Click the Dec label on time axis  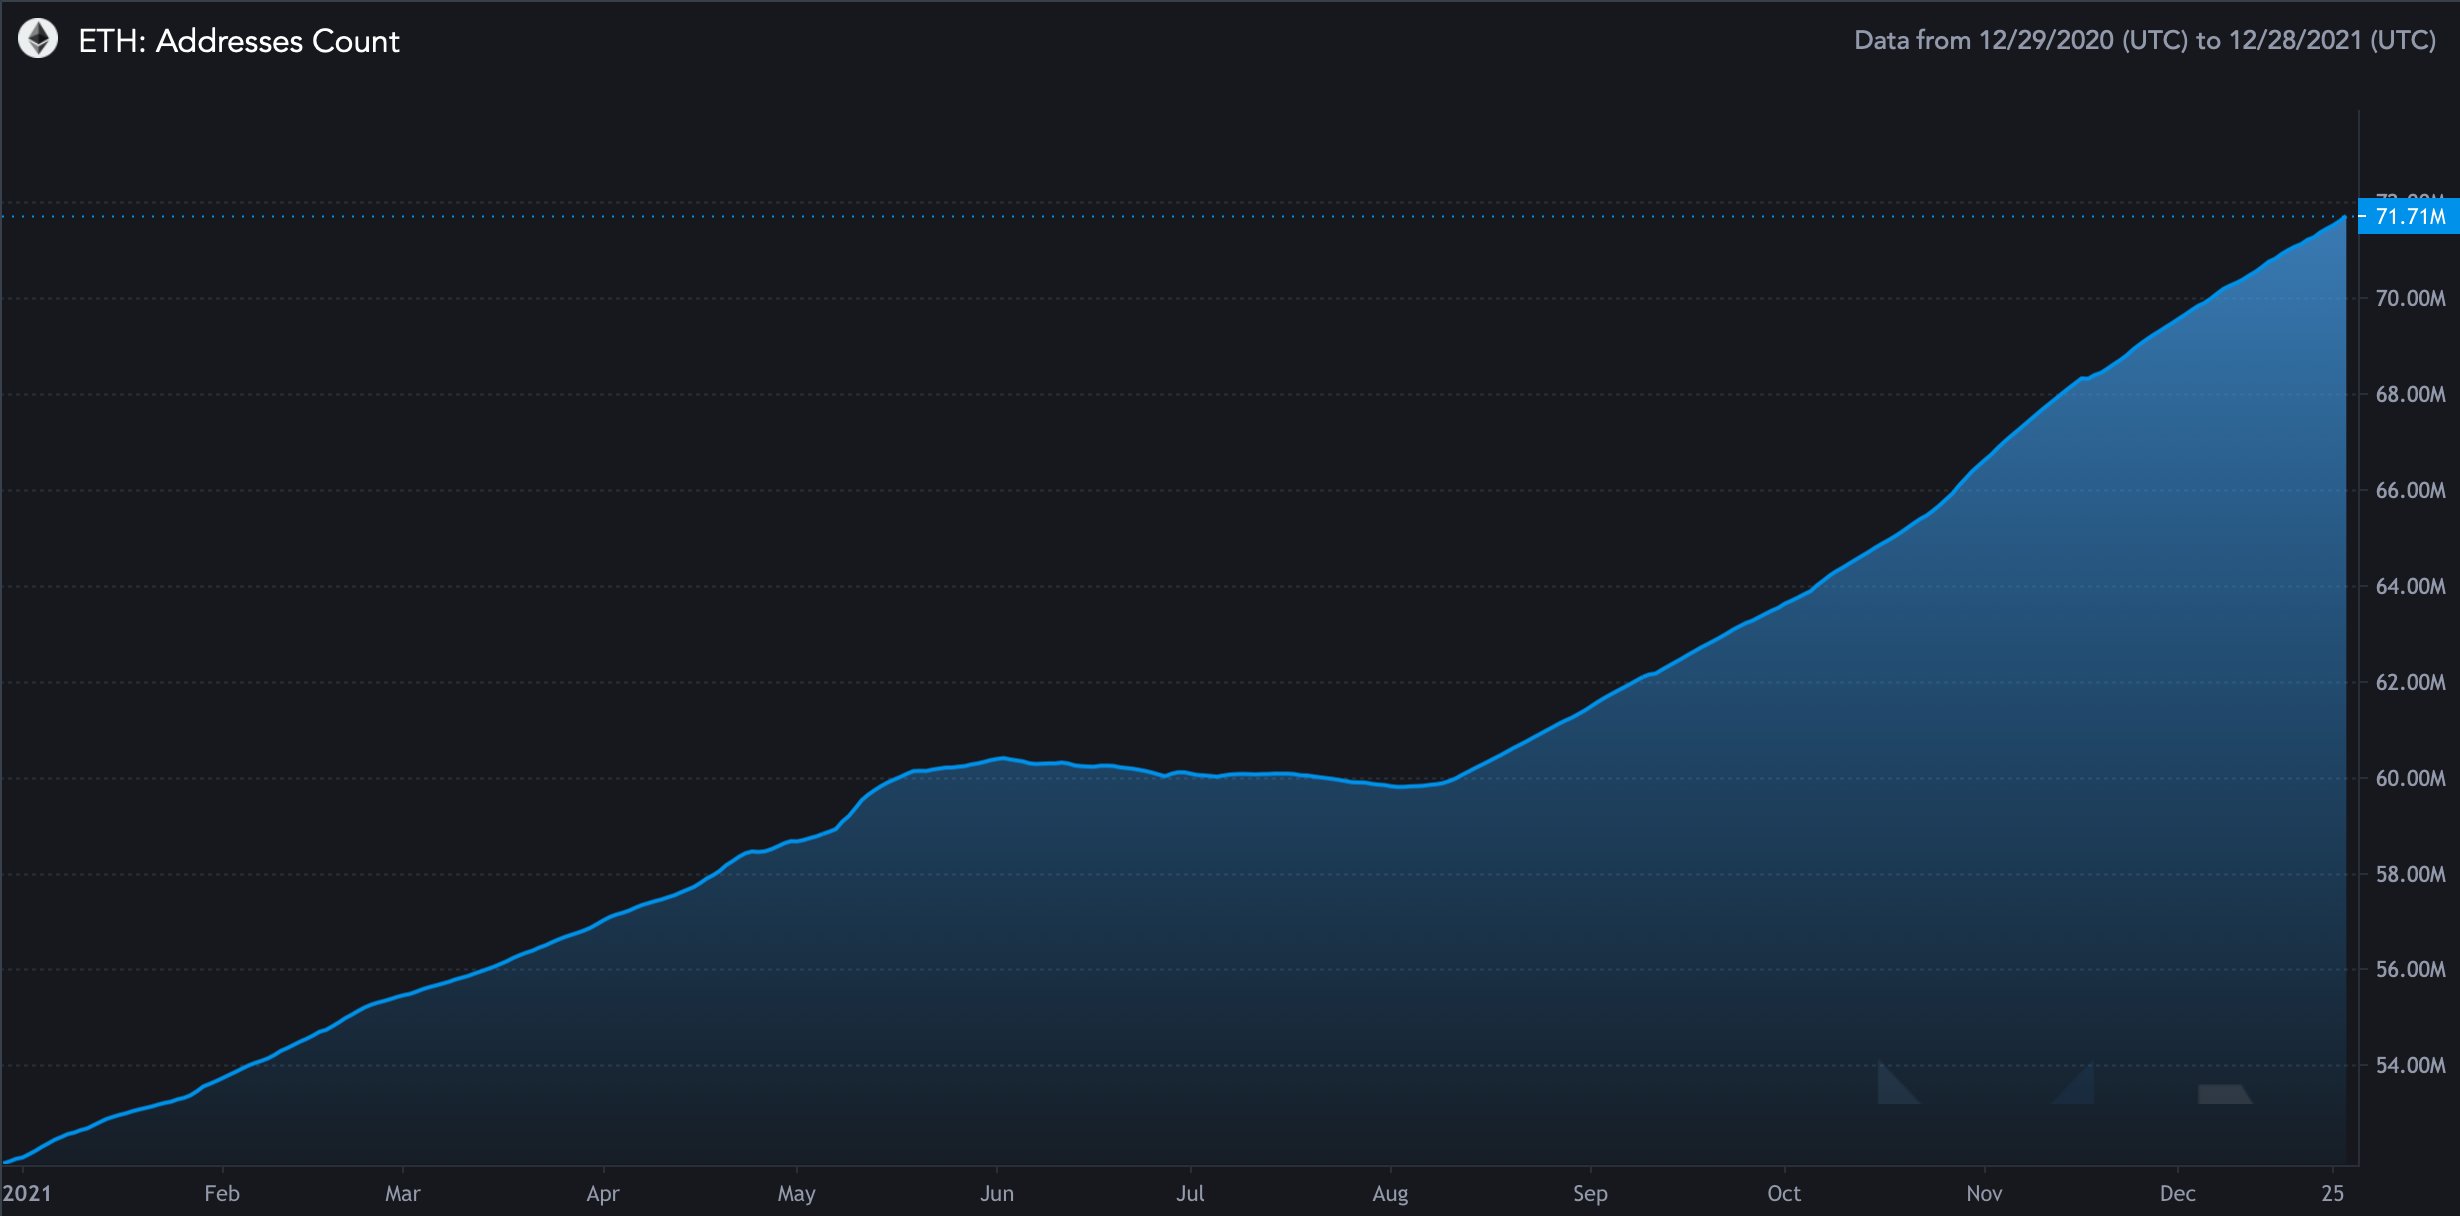(x=2177, y=1193)
